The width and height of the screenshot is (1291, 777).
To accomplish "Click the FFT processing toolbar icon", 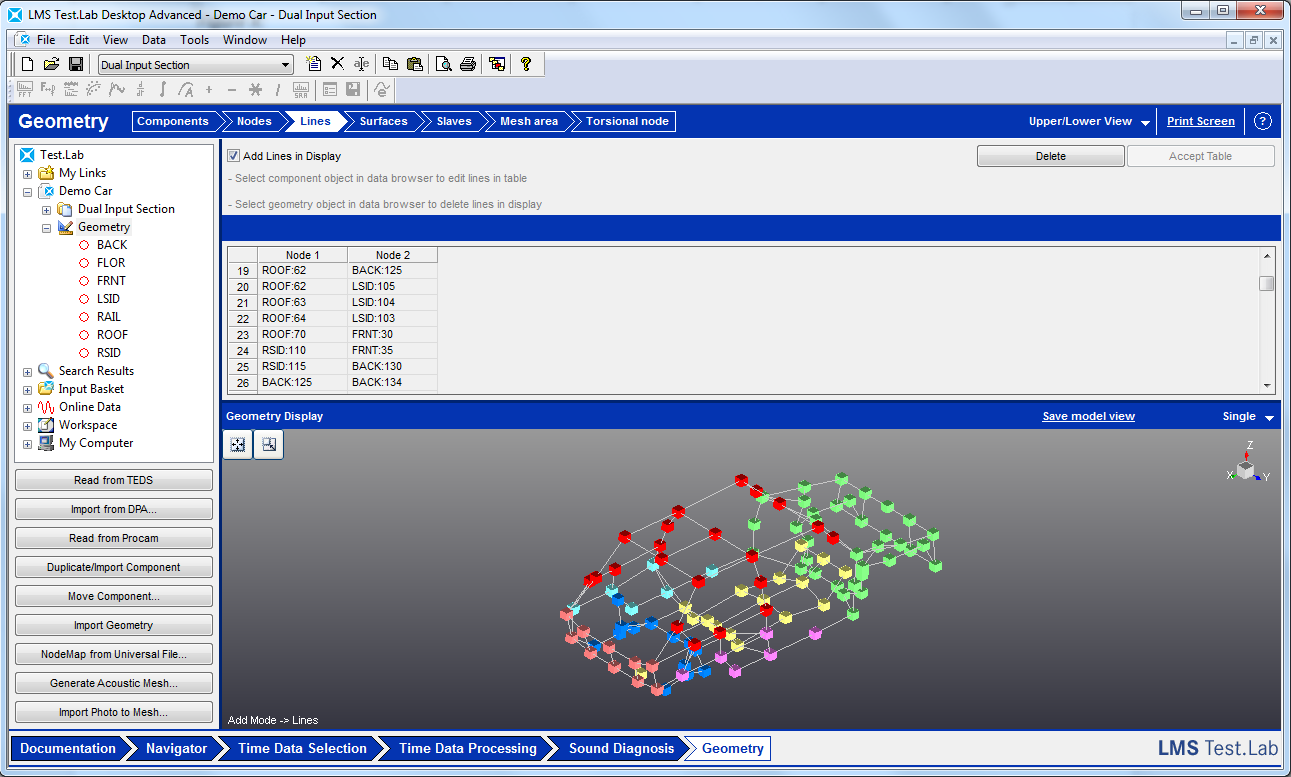I will click(25, 90).
